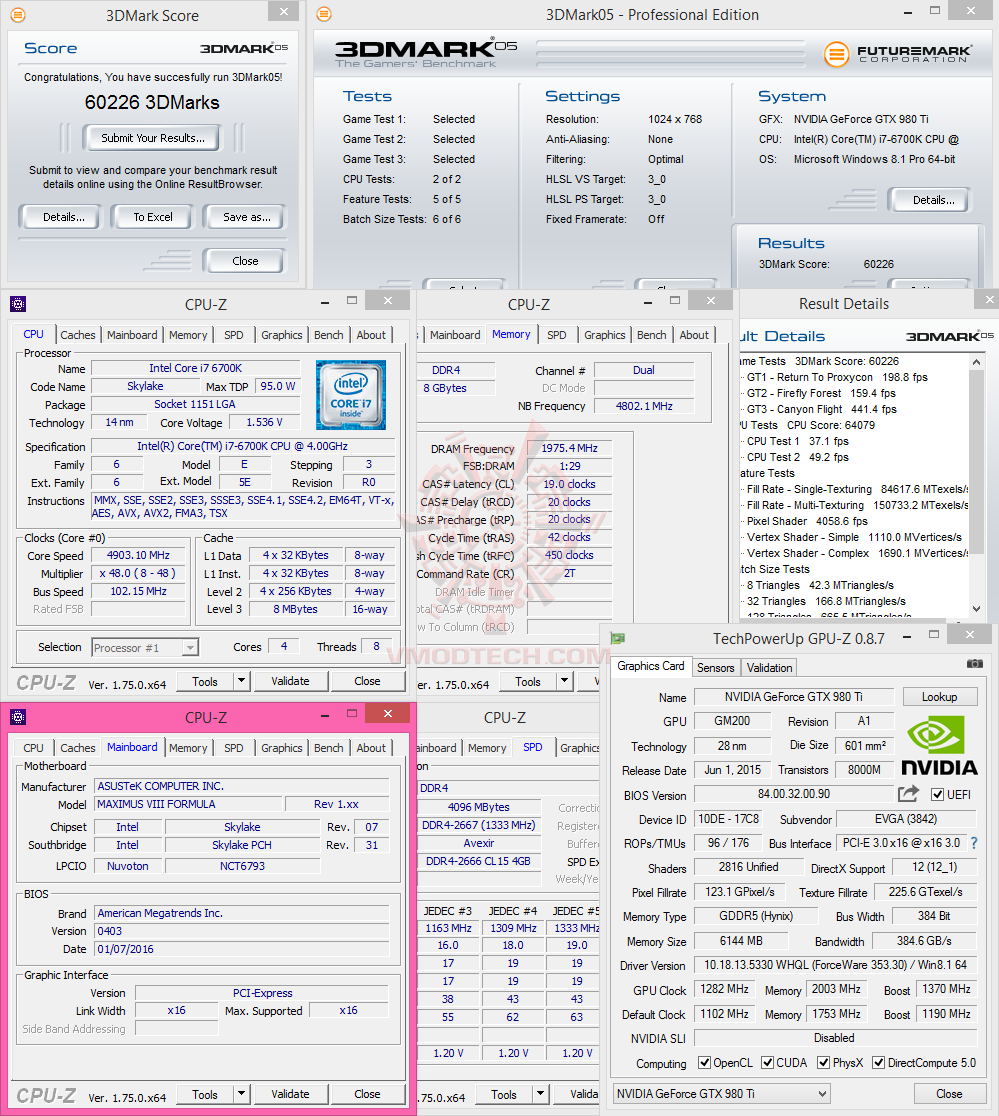This screenshot has width=999, height=1116.
Task: Click the BIOS date 01/07/2016
Action: 242,949
